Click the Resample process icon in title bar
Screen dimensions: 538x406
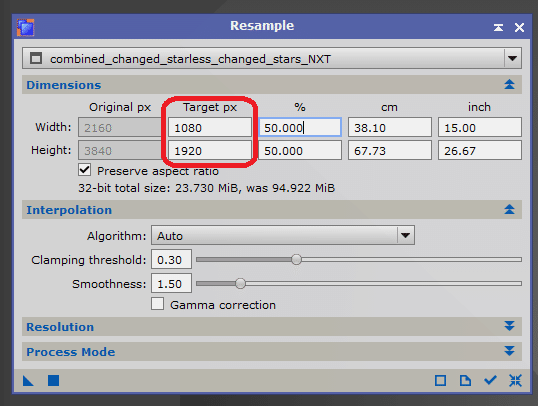[x=26, y=27]
